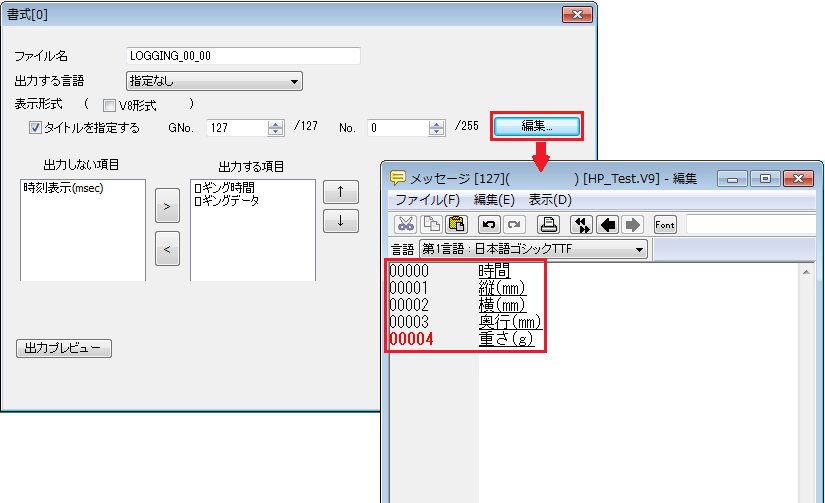The height and width of the screenshot is (503, 825).
Task: Click the Cut scissors icon
Action: [x=406, y=224]
